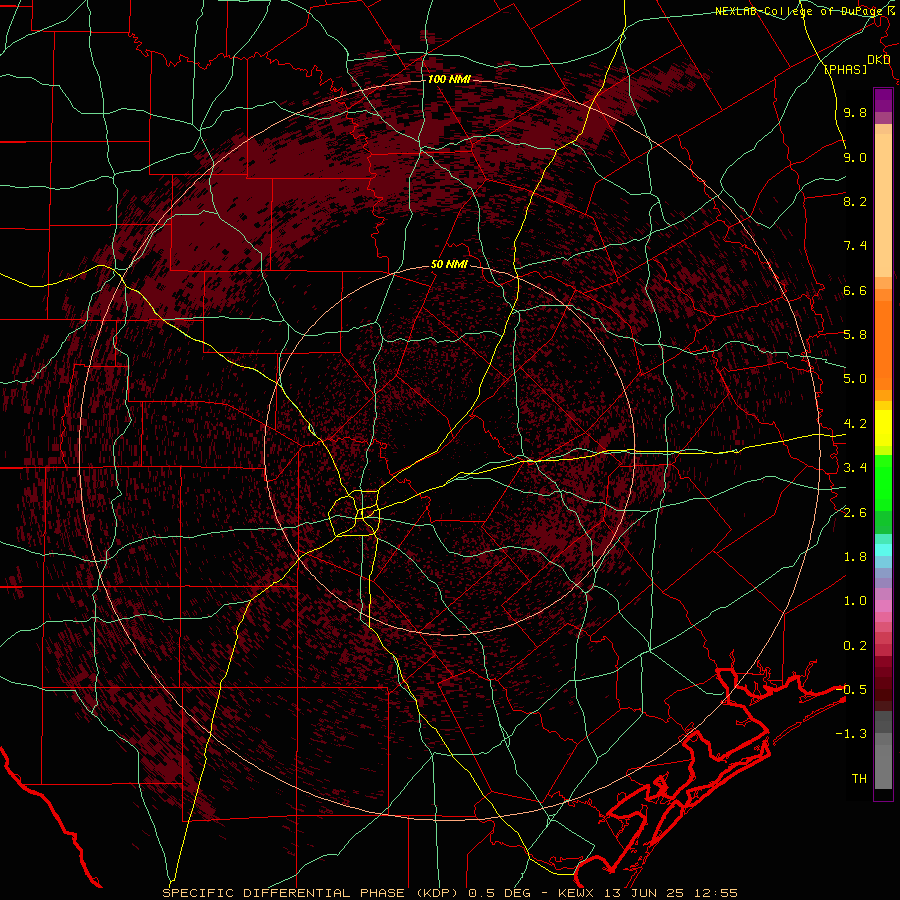Click the 6.6 value on the color scale
This screenshot has width=900, height=900.
(855, 290)
